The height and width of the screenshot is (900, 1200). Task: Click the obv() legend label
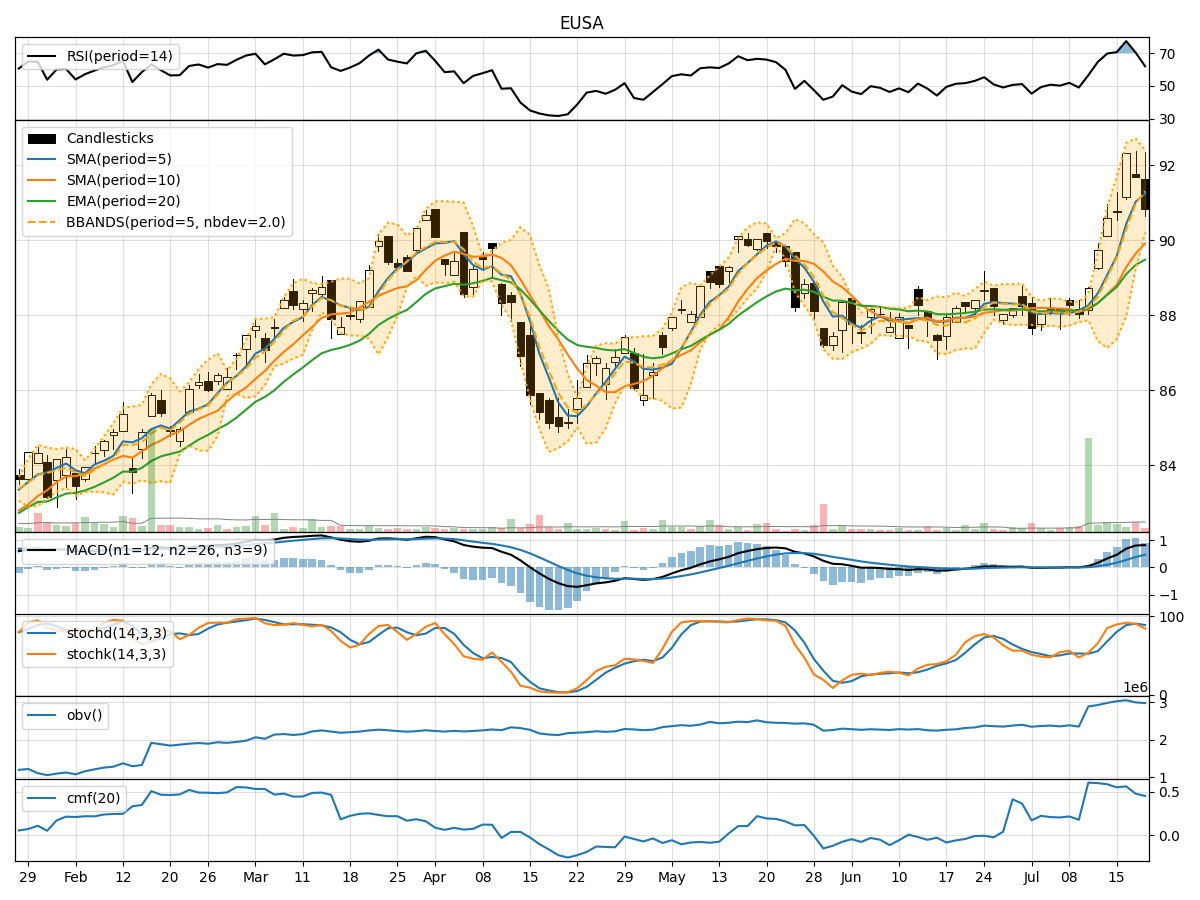click(84, 716)
